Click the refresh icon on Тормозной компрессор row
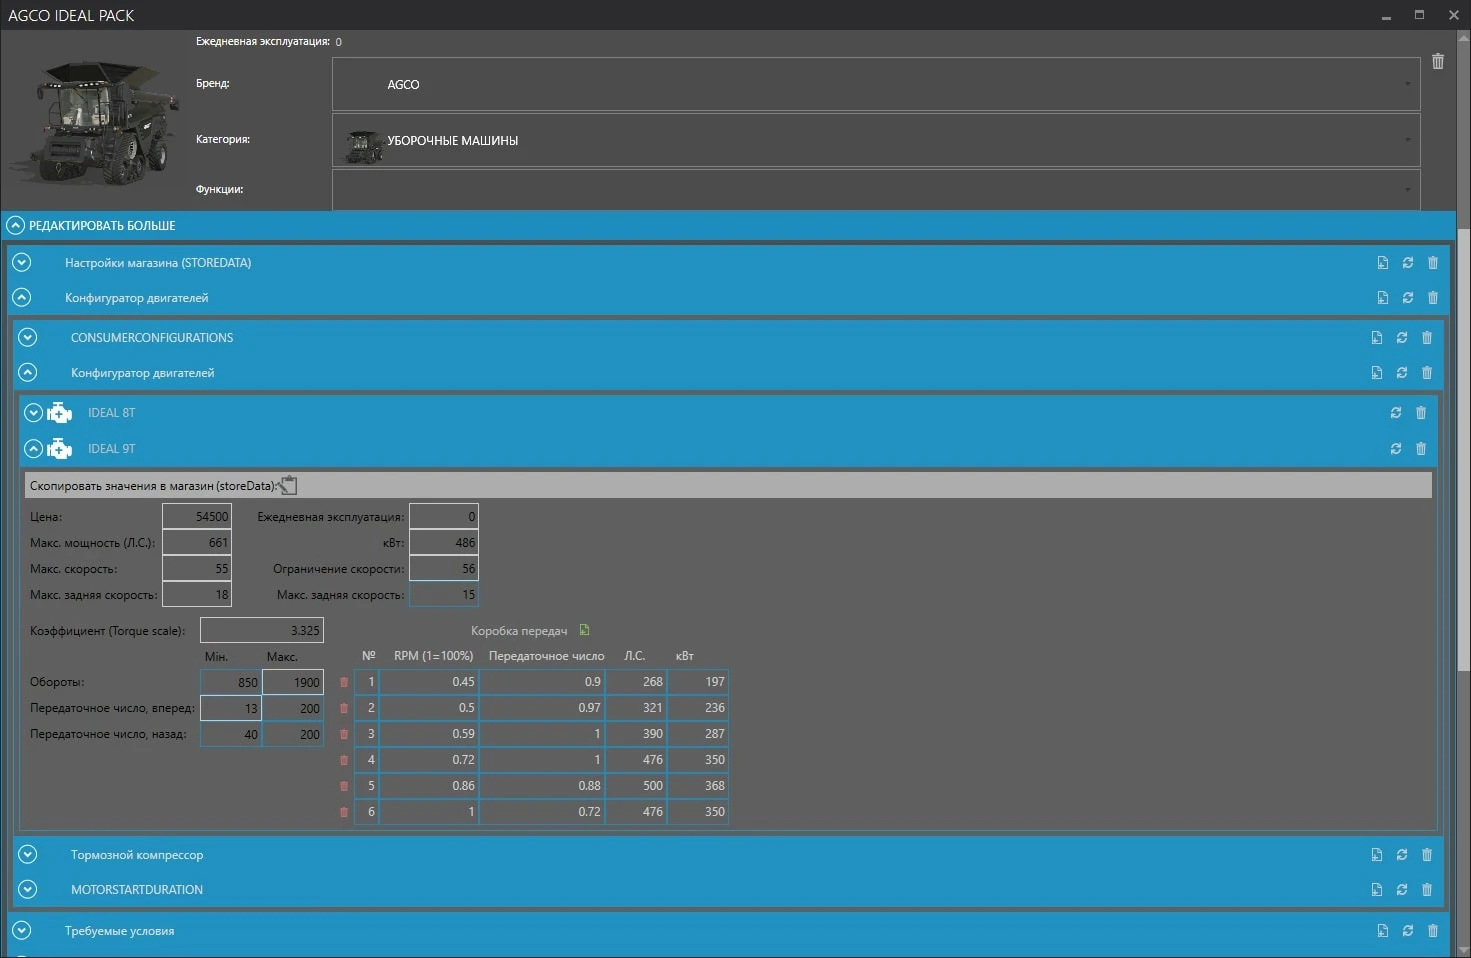This screenshot has width=1471, height=958. pos(1401,854)
